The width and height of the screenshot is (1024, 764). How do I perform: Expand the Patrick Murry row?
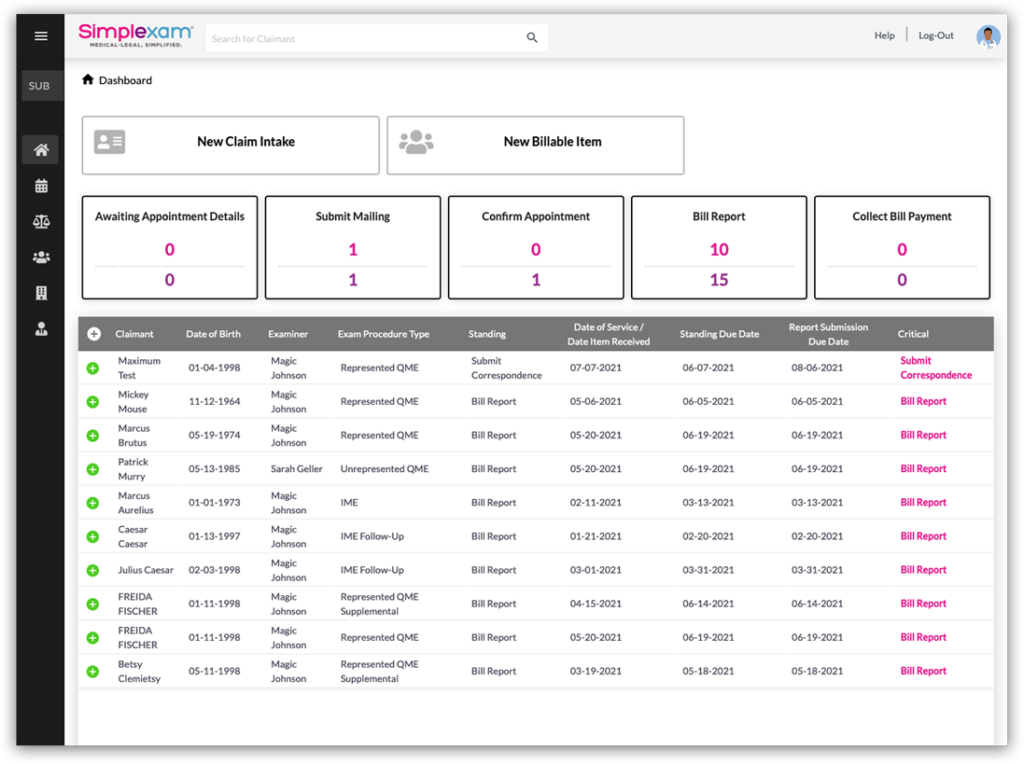pyautogui.click(x=93, y=470)
